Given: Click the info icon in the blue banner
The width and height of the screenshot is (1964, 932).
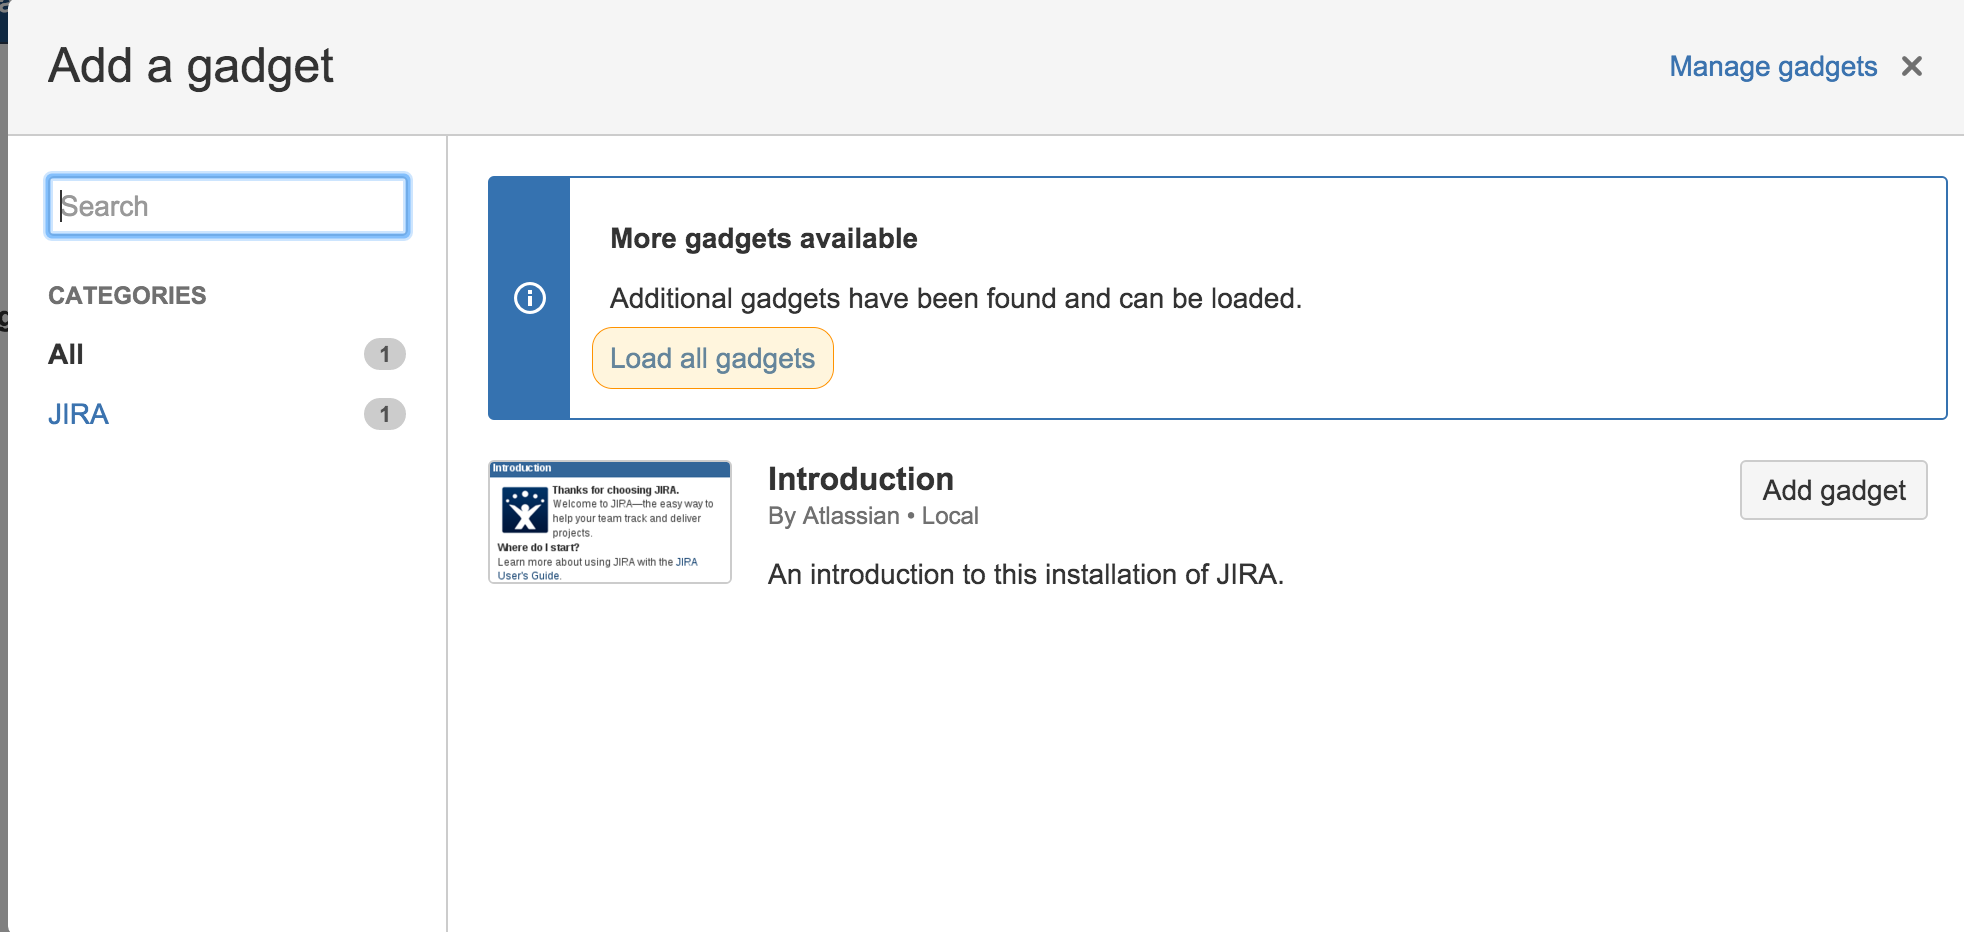Looking at the screenshot, I should 529,298.
